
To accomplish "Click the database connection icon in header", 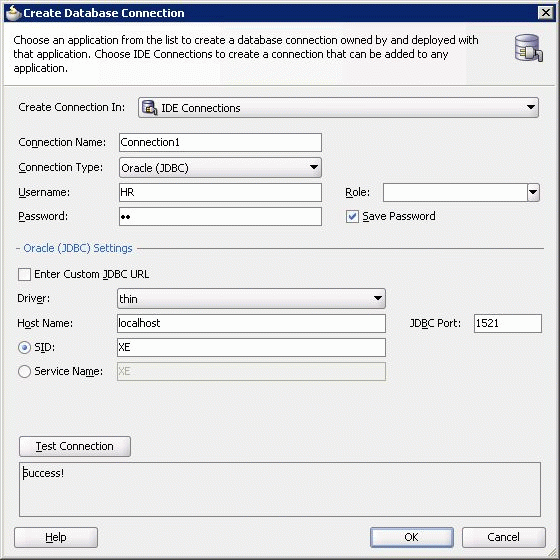I will pos(529,48).
